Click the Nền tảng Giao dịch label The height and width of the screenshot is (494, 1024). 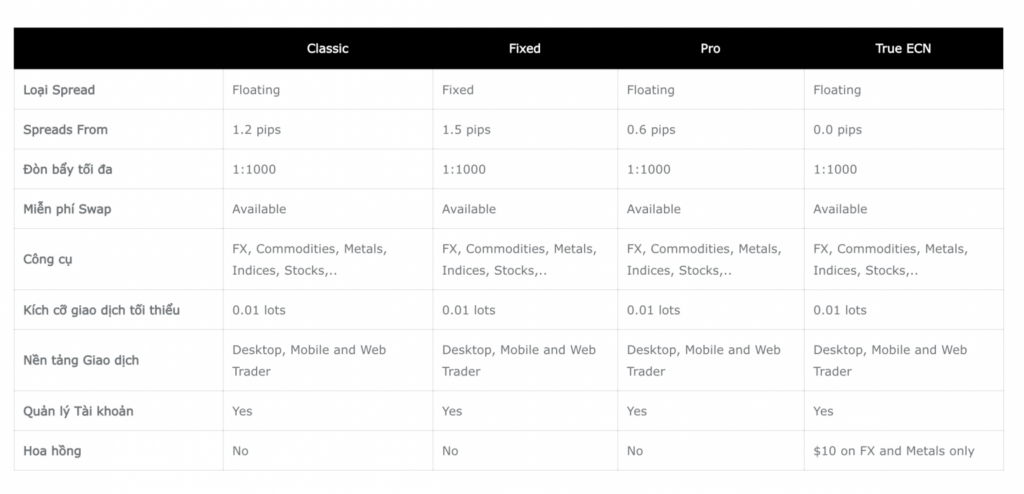(81, 360)
